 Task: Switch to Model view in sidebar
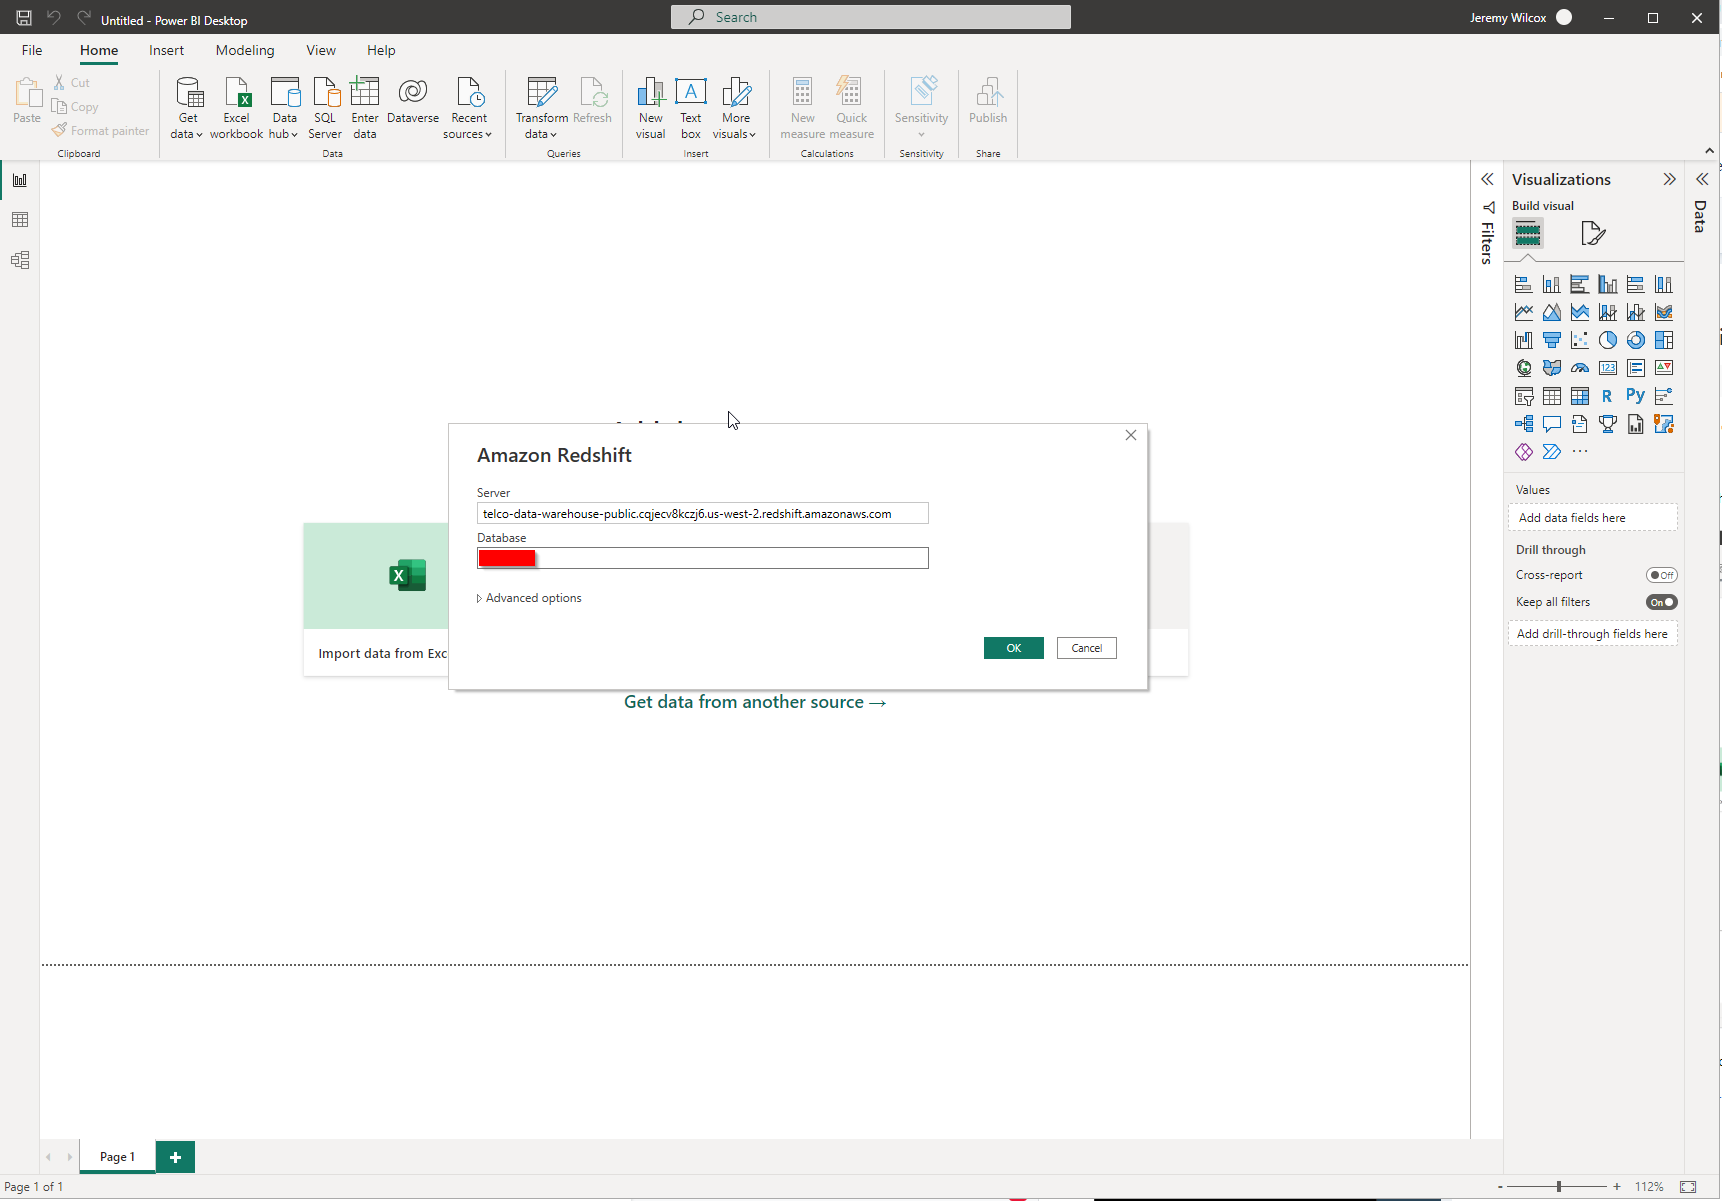[x=20, y=260]
